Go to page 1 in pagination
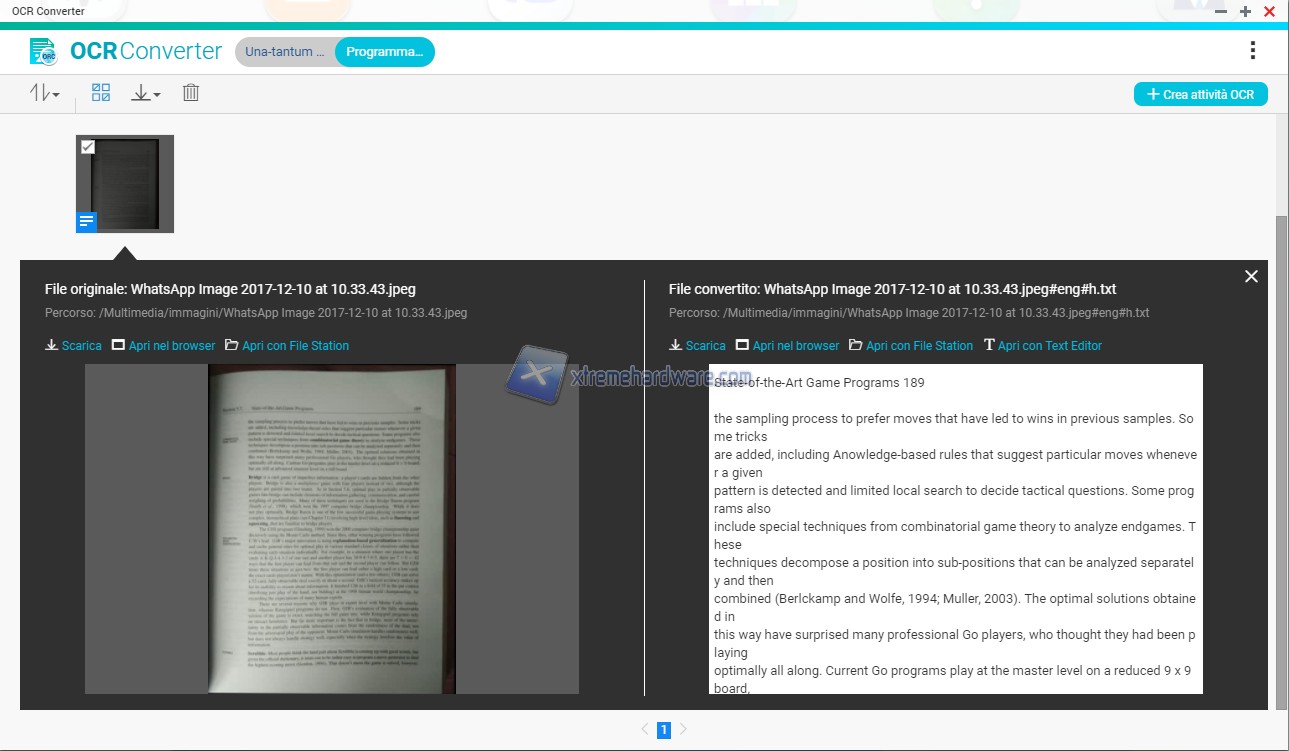This screenshot has width=1289, height=751. pyautogui.click(x=663, y=730)
